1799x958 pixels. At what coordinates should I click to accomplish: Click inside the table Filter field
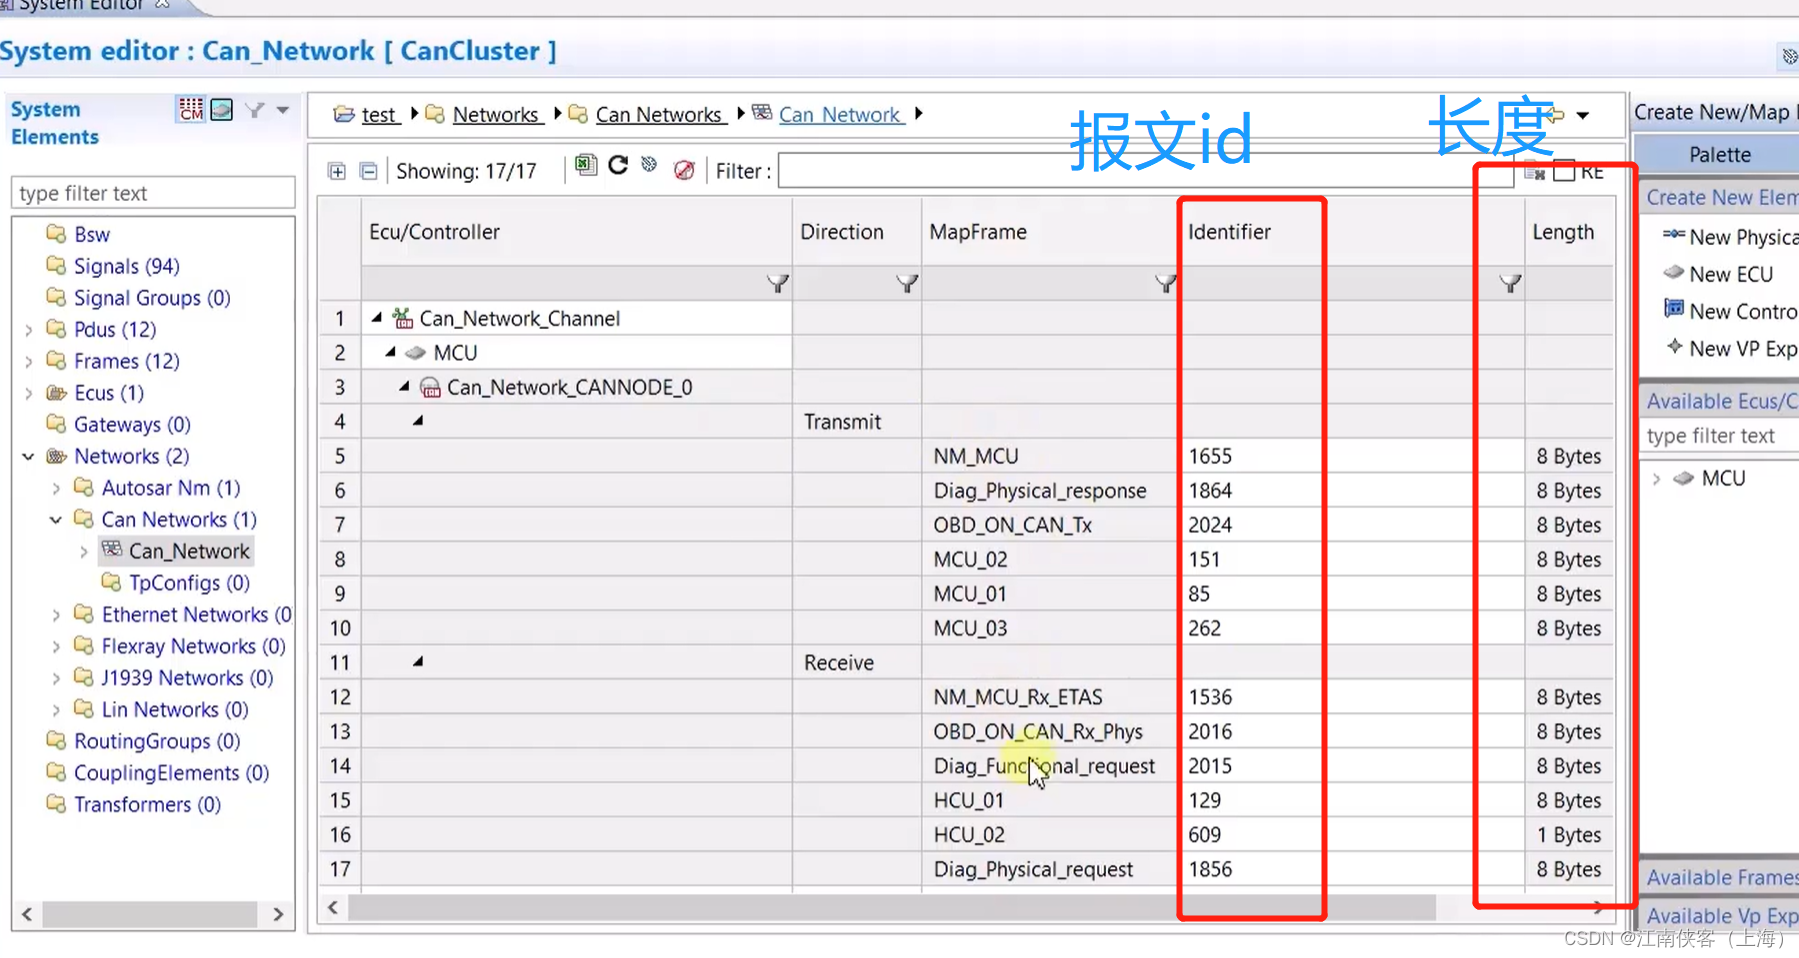click(x=1145, y=171)
